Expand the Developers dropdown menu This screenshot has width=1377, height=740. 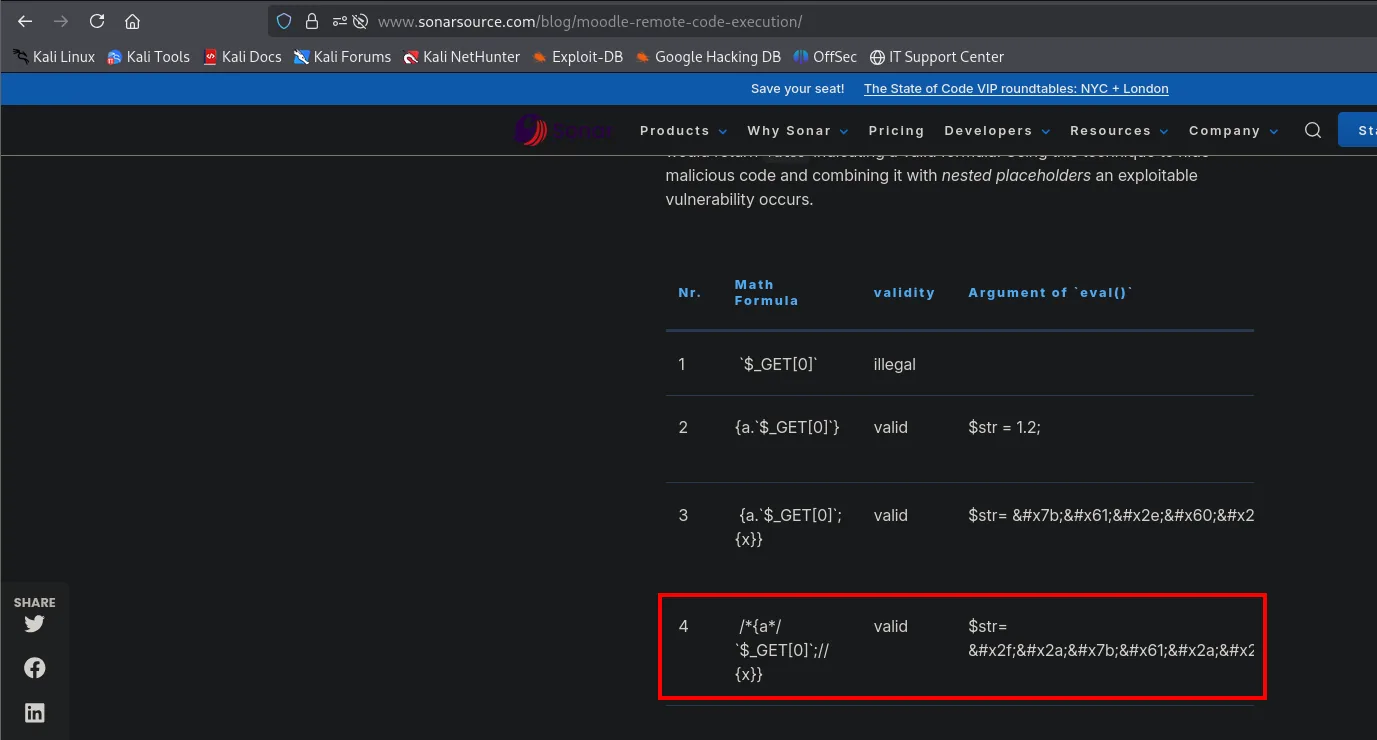tap(997, 131)
